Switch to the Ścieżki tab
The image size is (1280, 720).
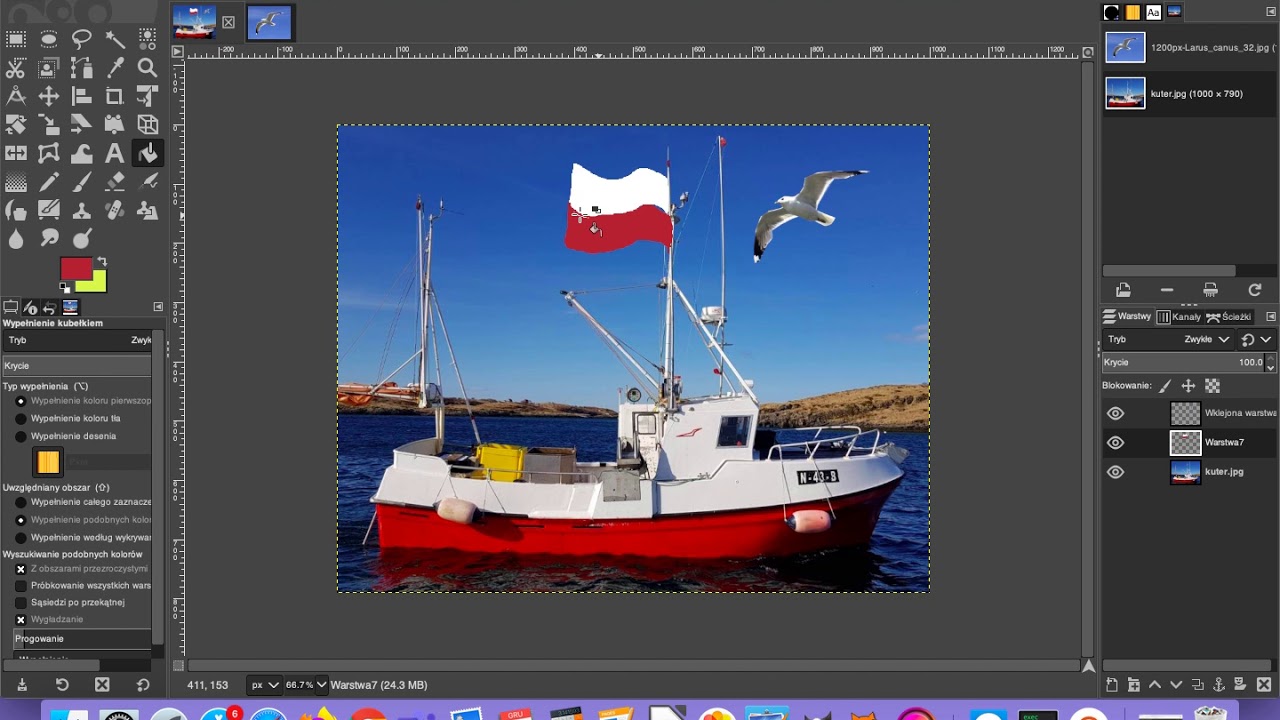[x=1229, y=317]
